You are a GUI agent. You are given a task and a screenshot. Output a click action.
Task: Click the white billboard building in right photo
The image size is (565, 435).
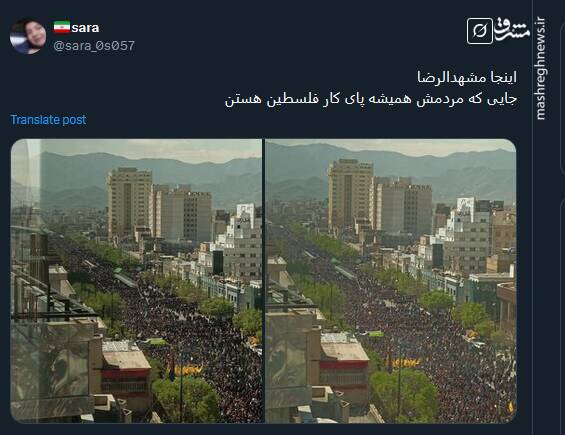click(x=465, y=206)
